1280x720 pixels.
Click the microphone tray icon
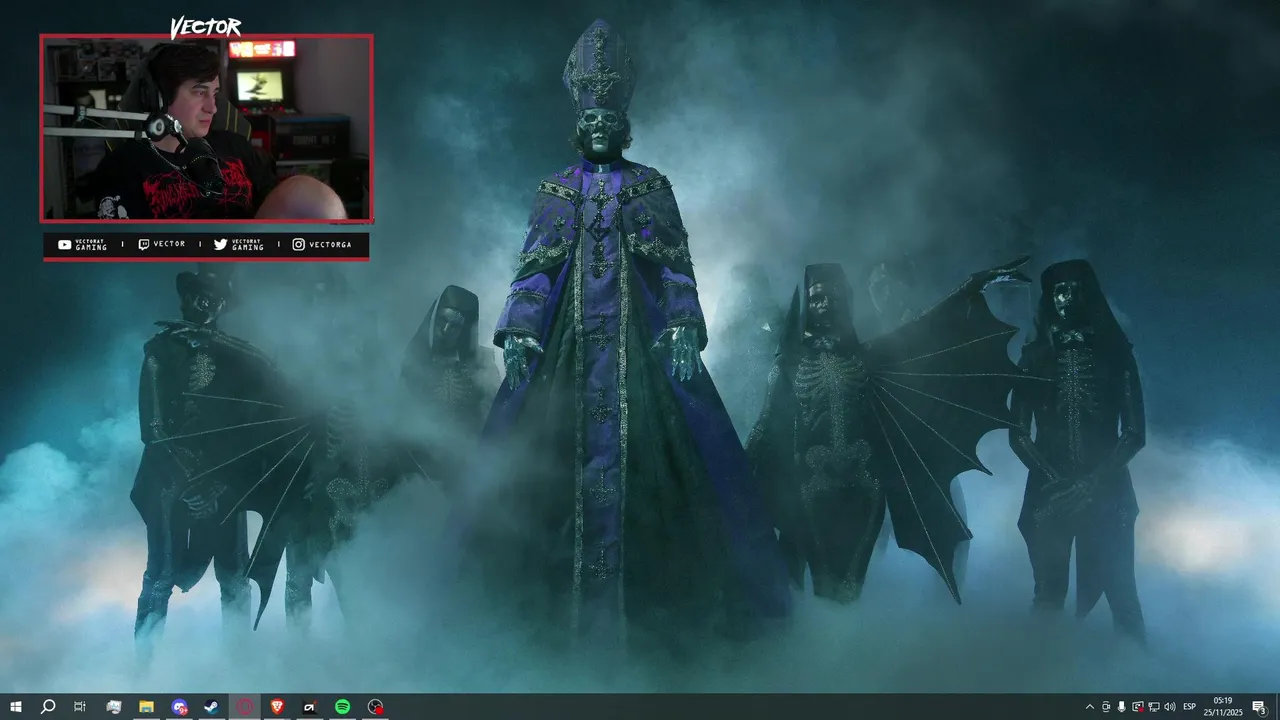click(1122, 707)
